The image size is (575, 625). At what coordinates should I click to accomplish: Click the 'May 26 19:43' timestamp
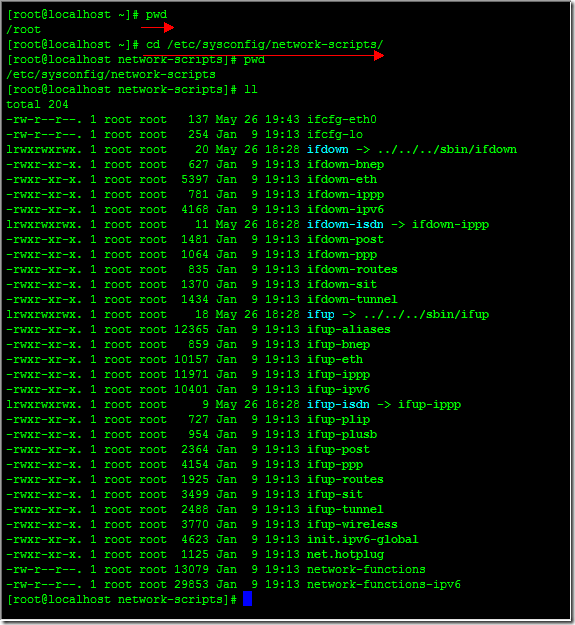click(257, 120)
